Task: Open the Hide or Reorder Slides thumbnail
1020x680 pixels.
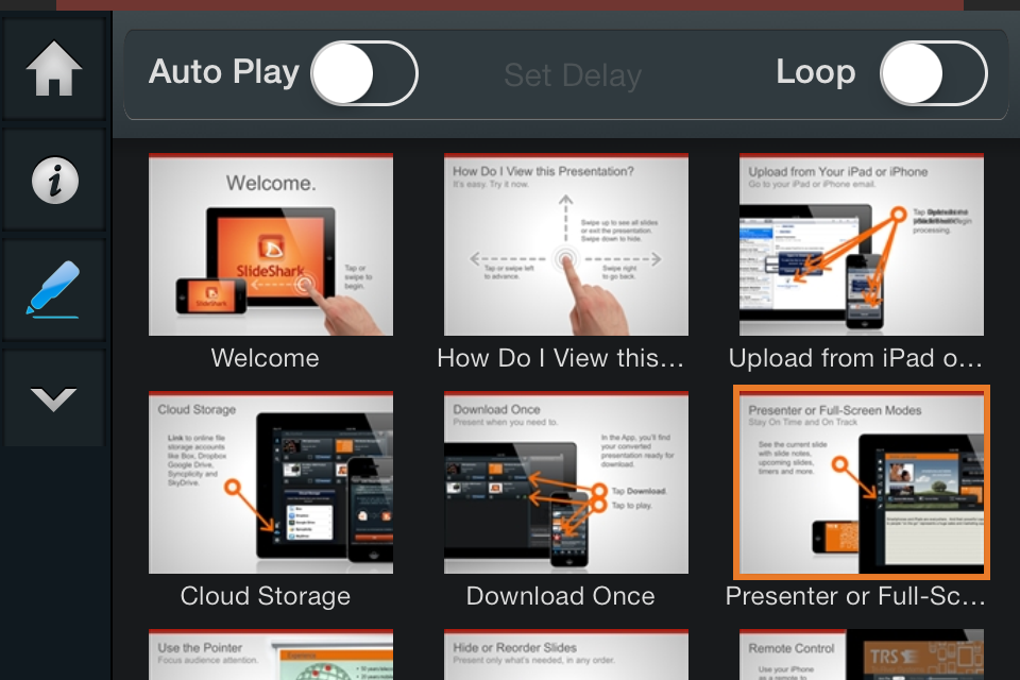Action: click(566, 655)
